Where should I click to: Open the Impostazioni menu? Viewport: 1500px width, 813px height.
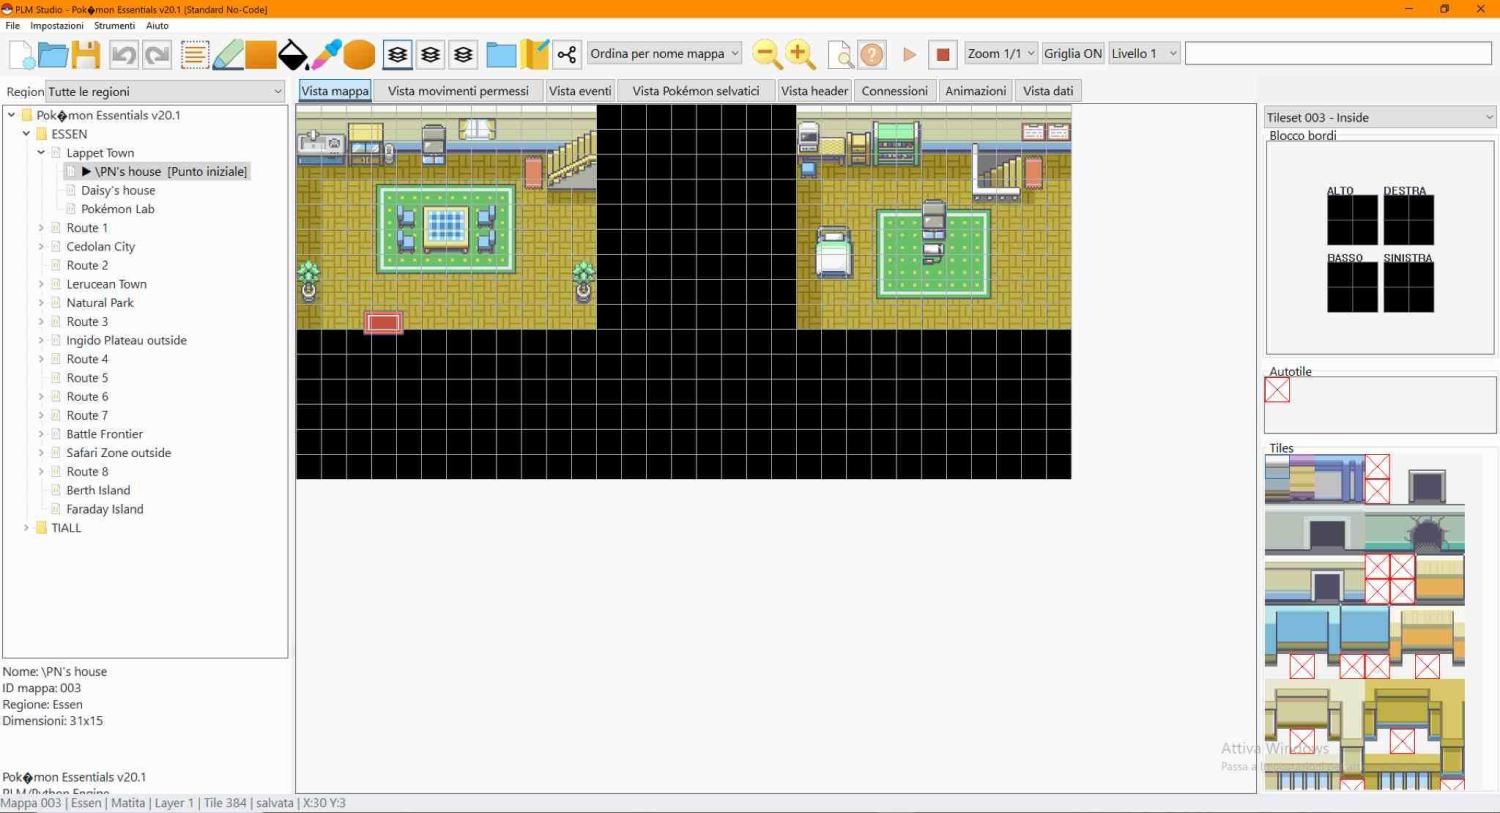tap(57, 26)
